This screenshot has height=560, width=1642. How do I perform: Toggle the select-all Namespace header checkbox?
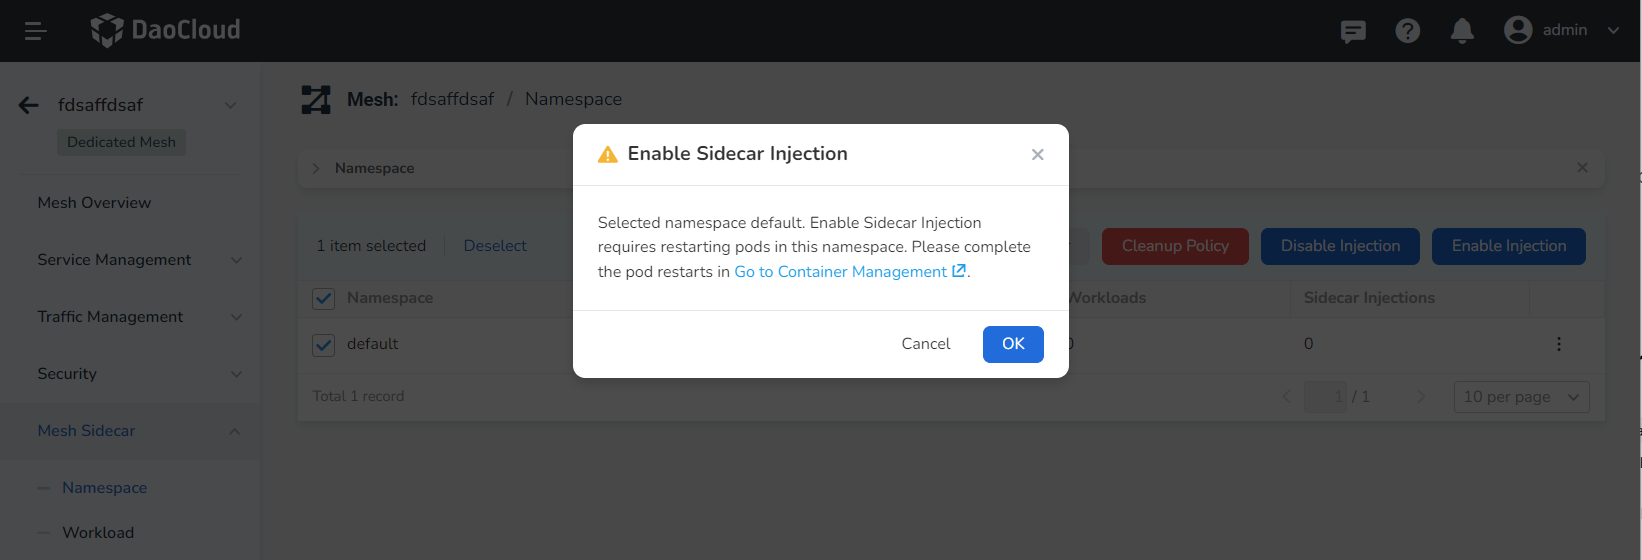pos(324,298)
